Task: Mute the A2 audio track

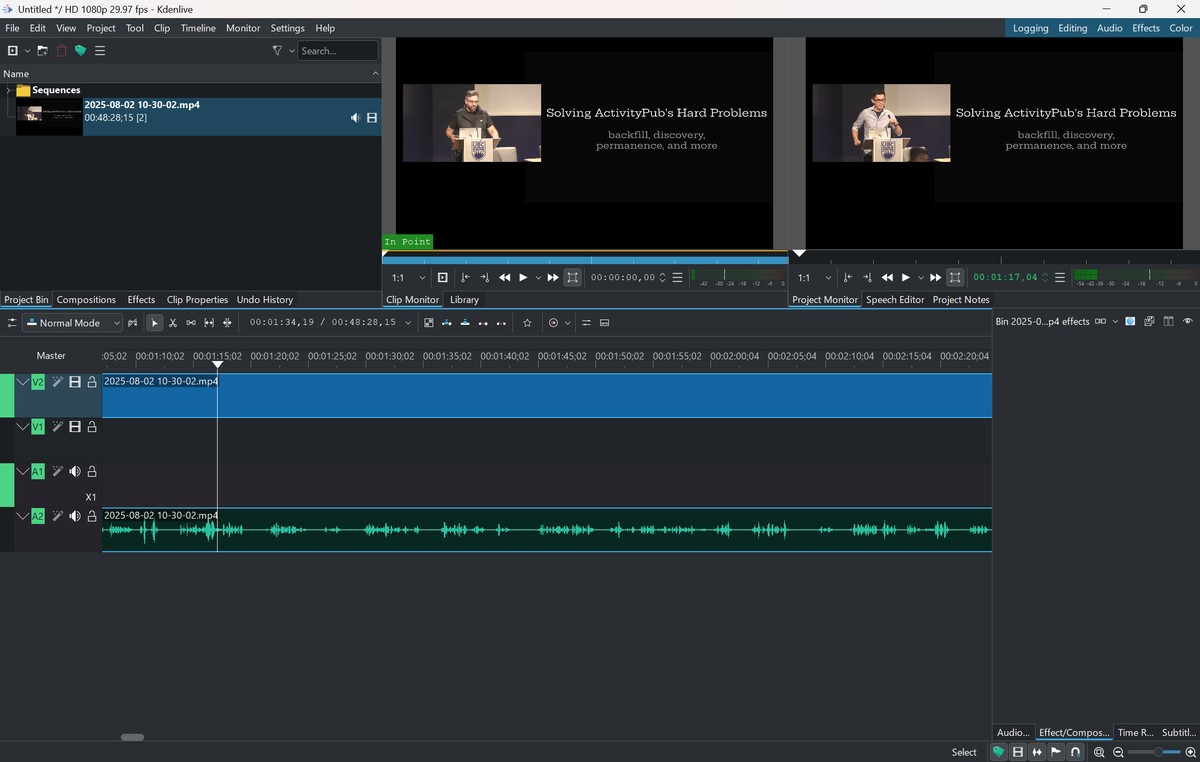Action: point(74,516)
